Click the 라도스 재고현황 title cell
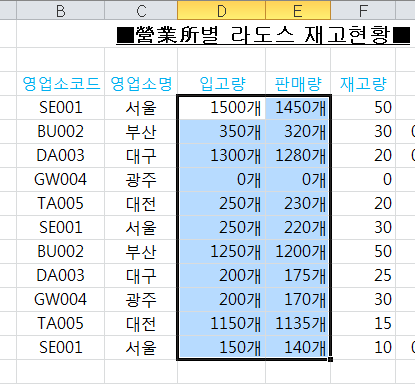This screenshot has height=384, width=415. [x=263, y=35]
